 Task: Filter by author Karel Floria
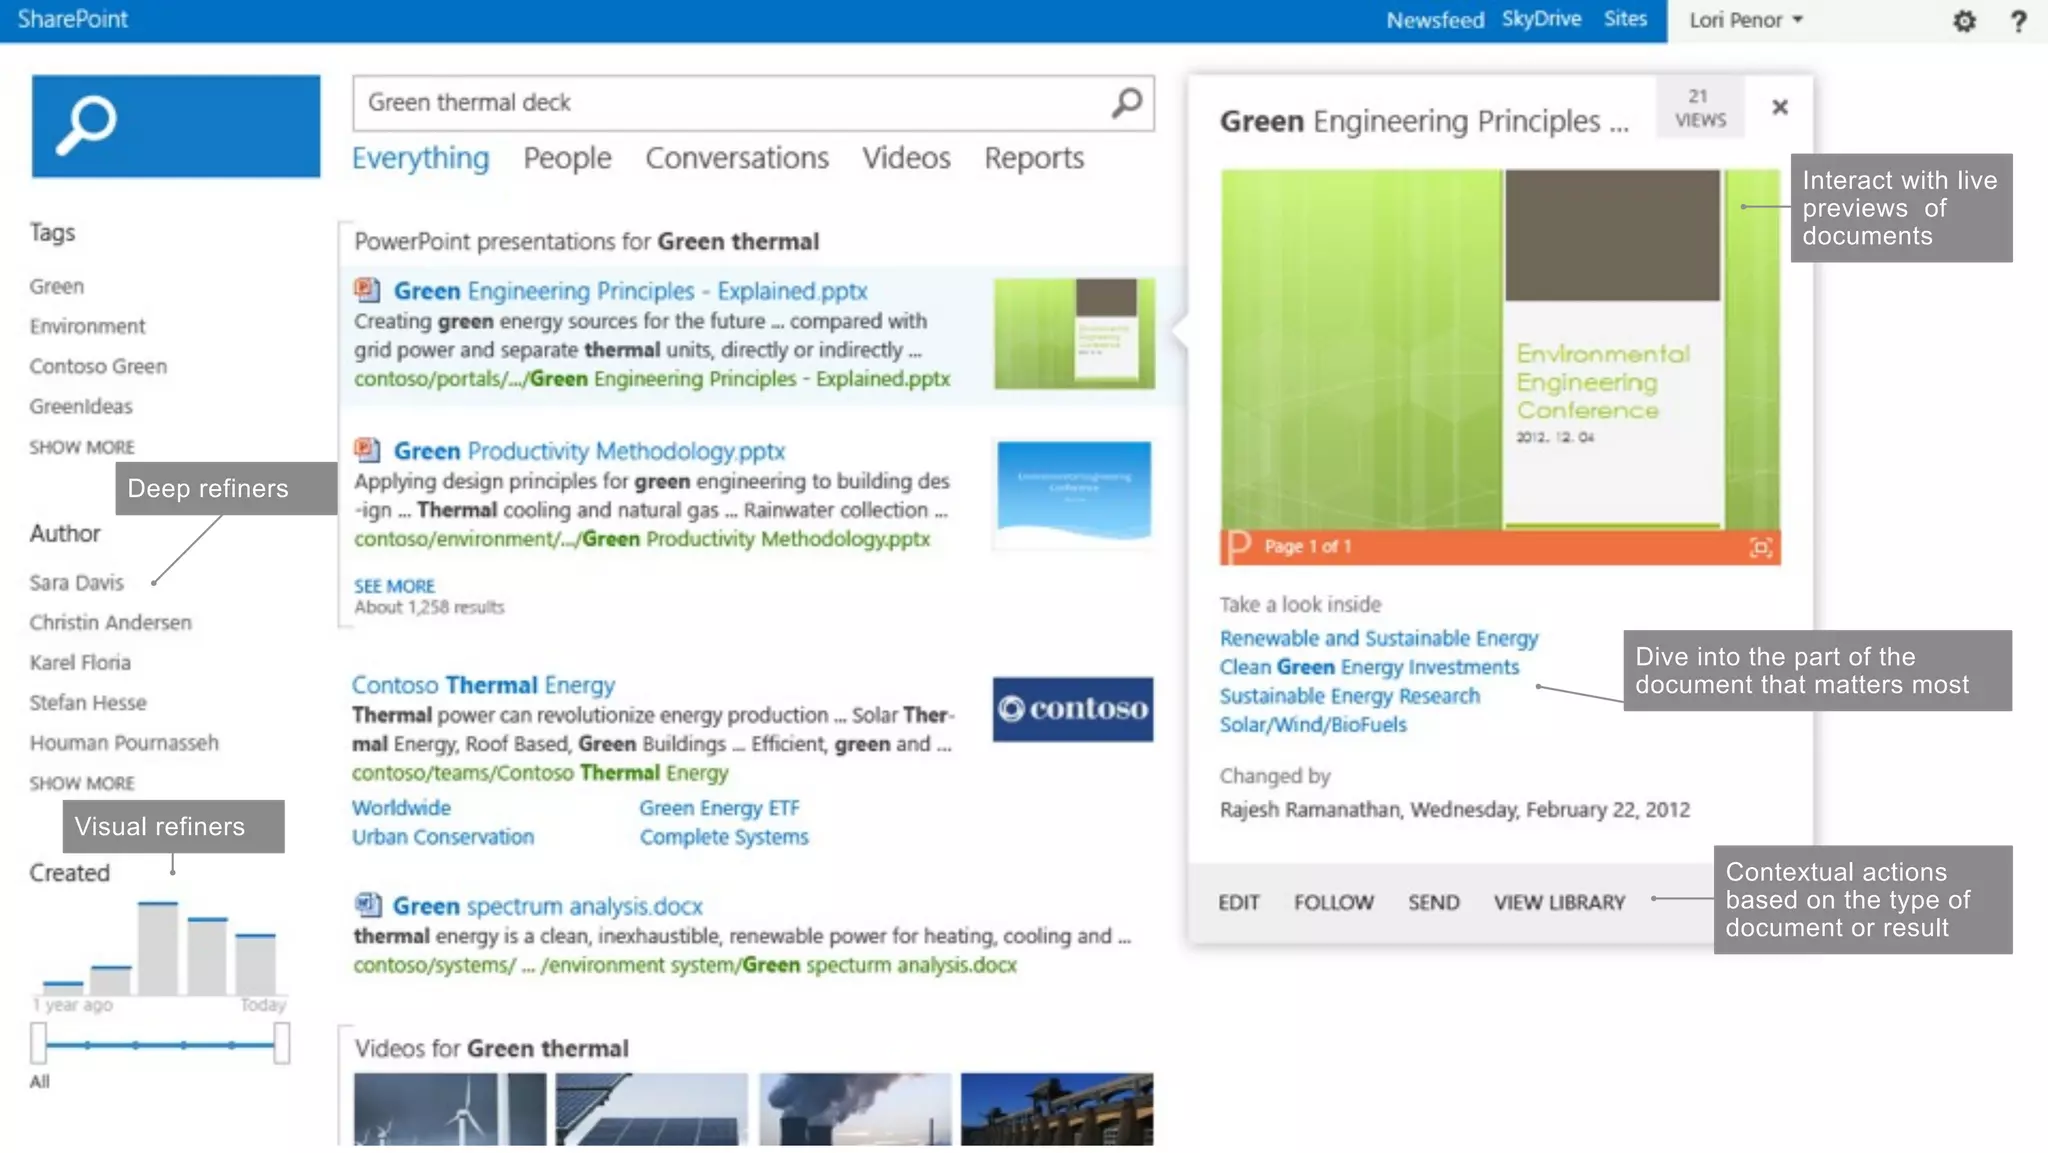pyautogui.click(x=80, y=662)
